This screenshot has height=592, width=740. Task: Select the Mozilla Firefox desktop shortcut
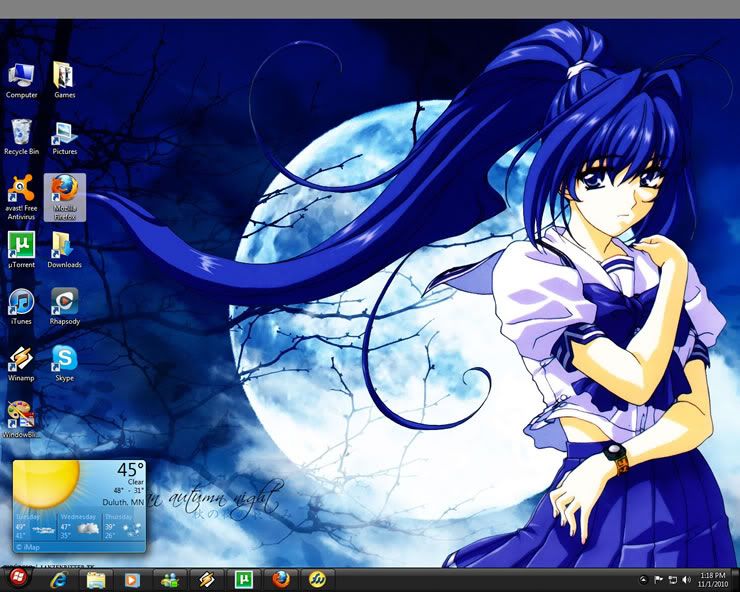pos(65,197)
